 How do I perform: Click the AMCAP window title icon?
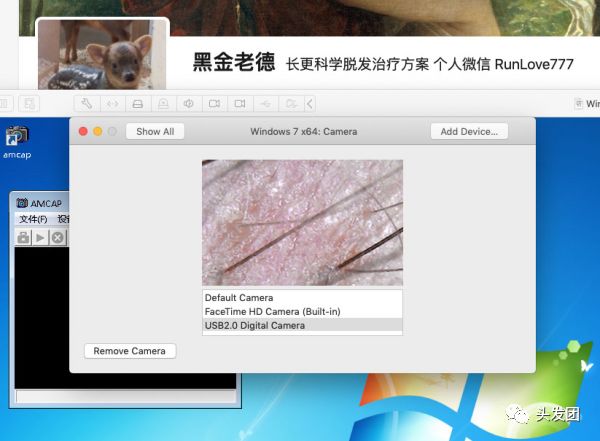(x=22, y=203)
